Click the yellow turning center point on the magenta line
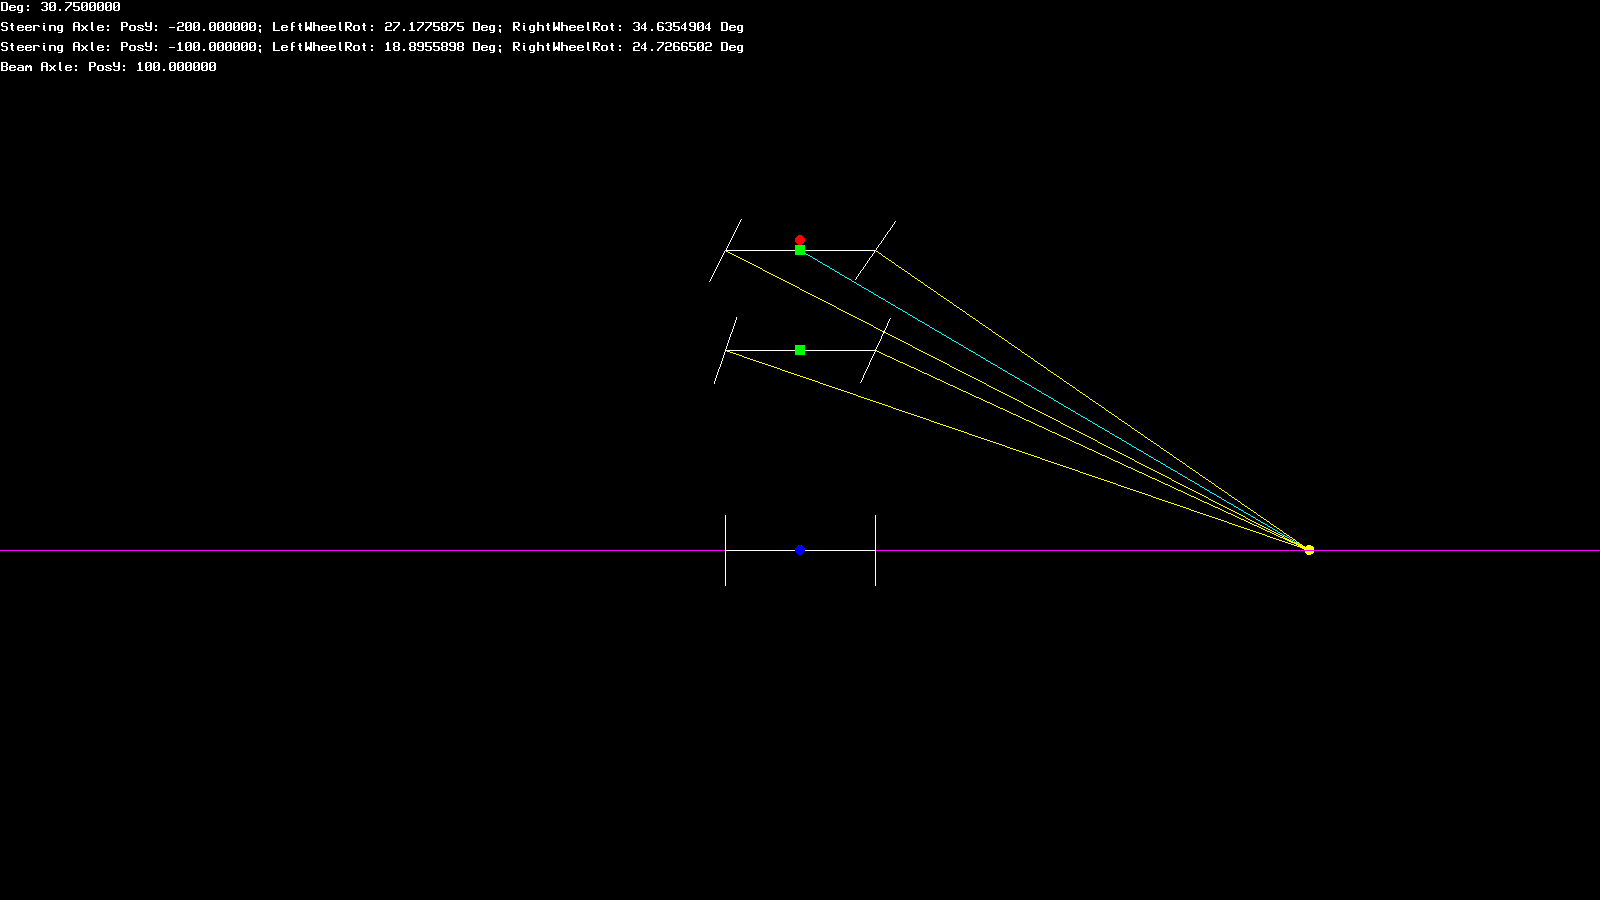 pos(1309,550)
